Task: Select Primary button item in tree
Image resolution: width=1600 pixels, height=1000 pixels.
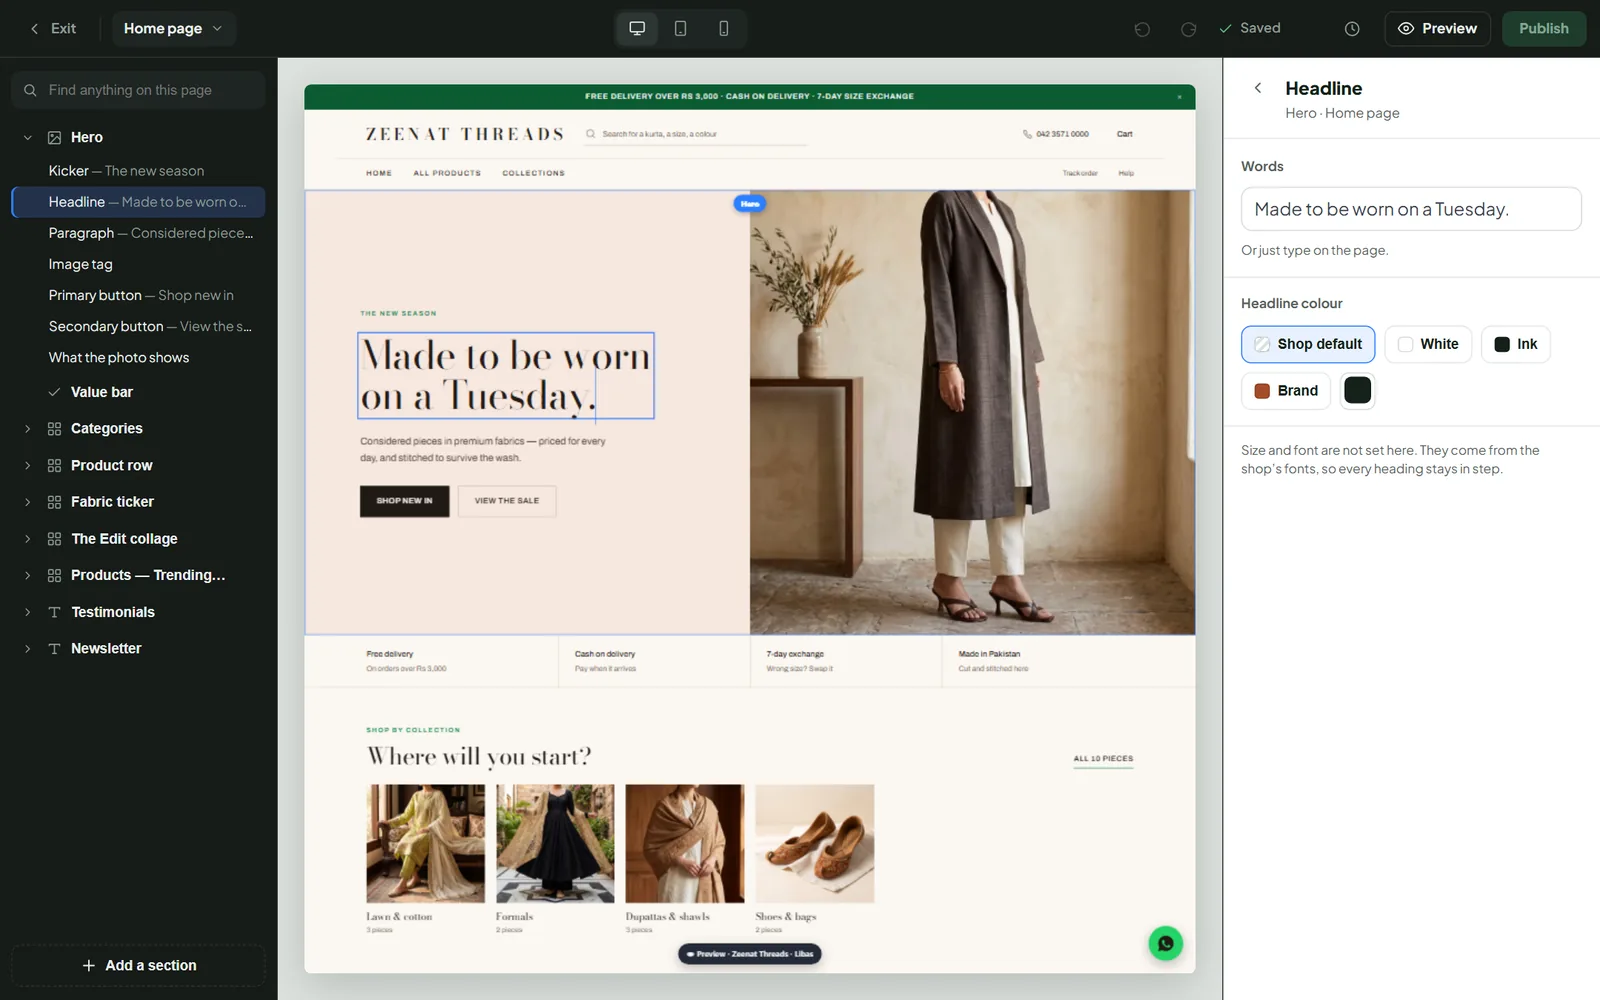Action: 138,295
